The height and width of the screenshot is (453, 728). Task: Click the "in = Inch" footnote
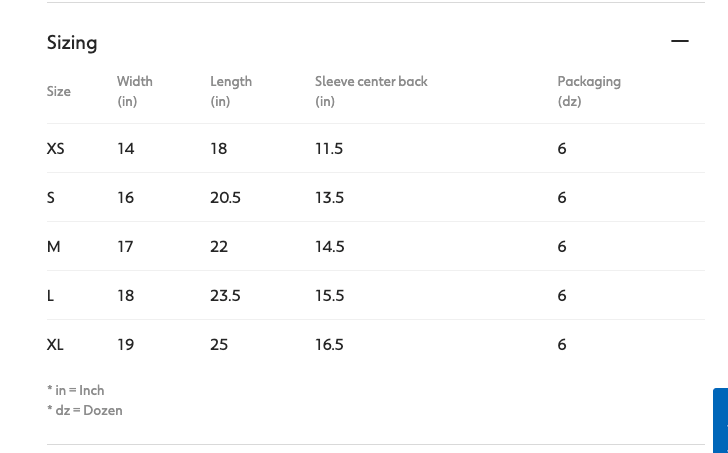[x=76, y=390]
